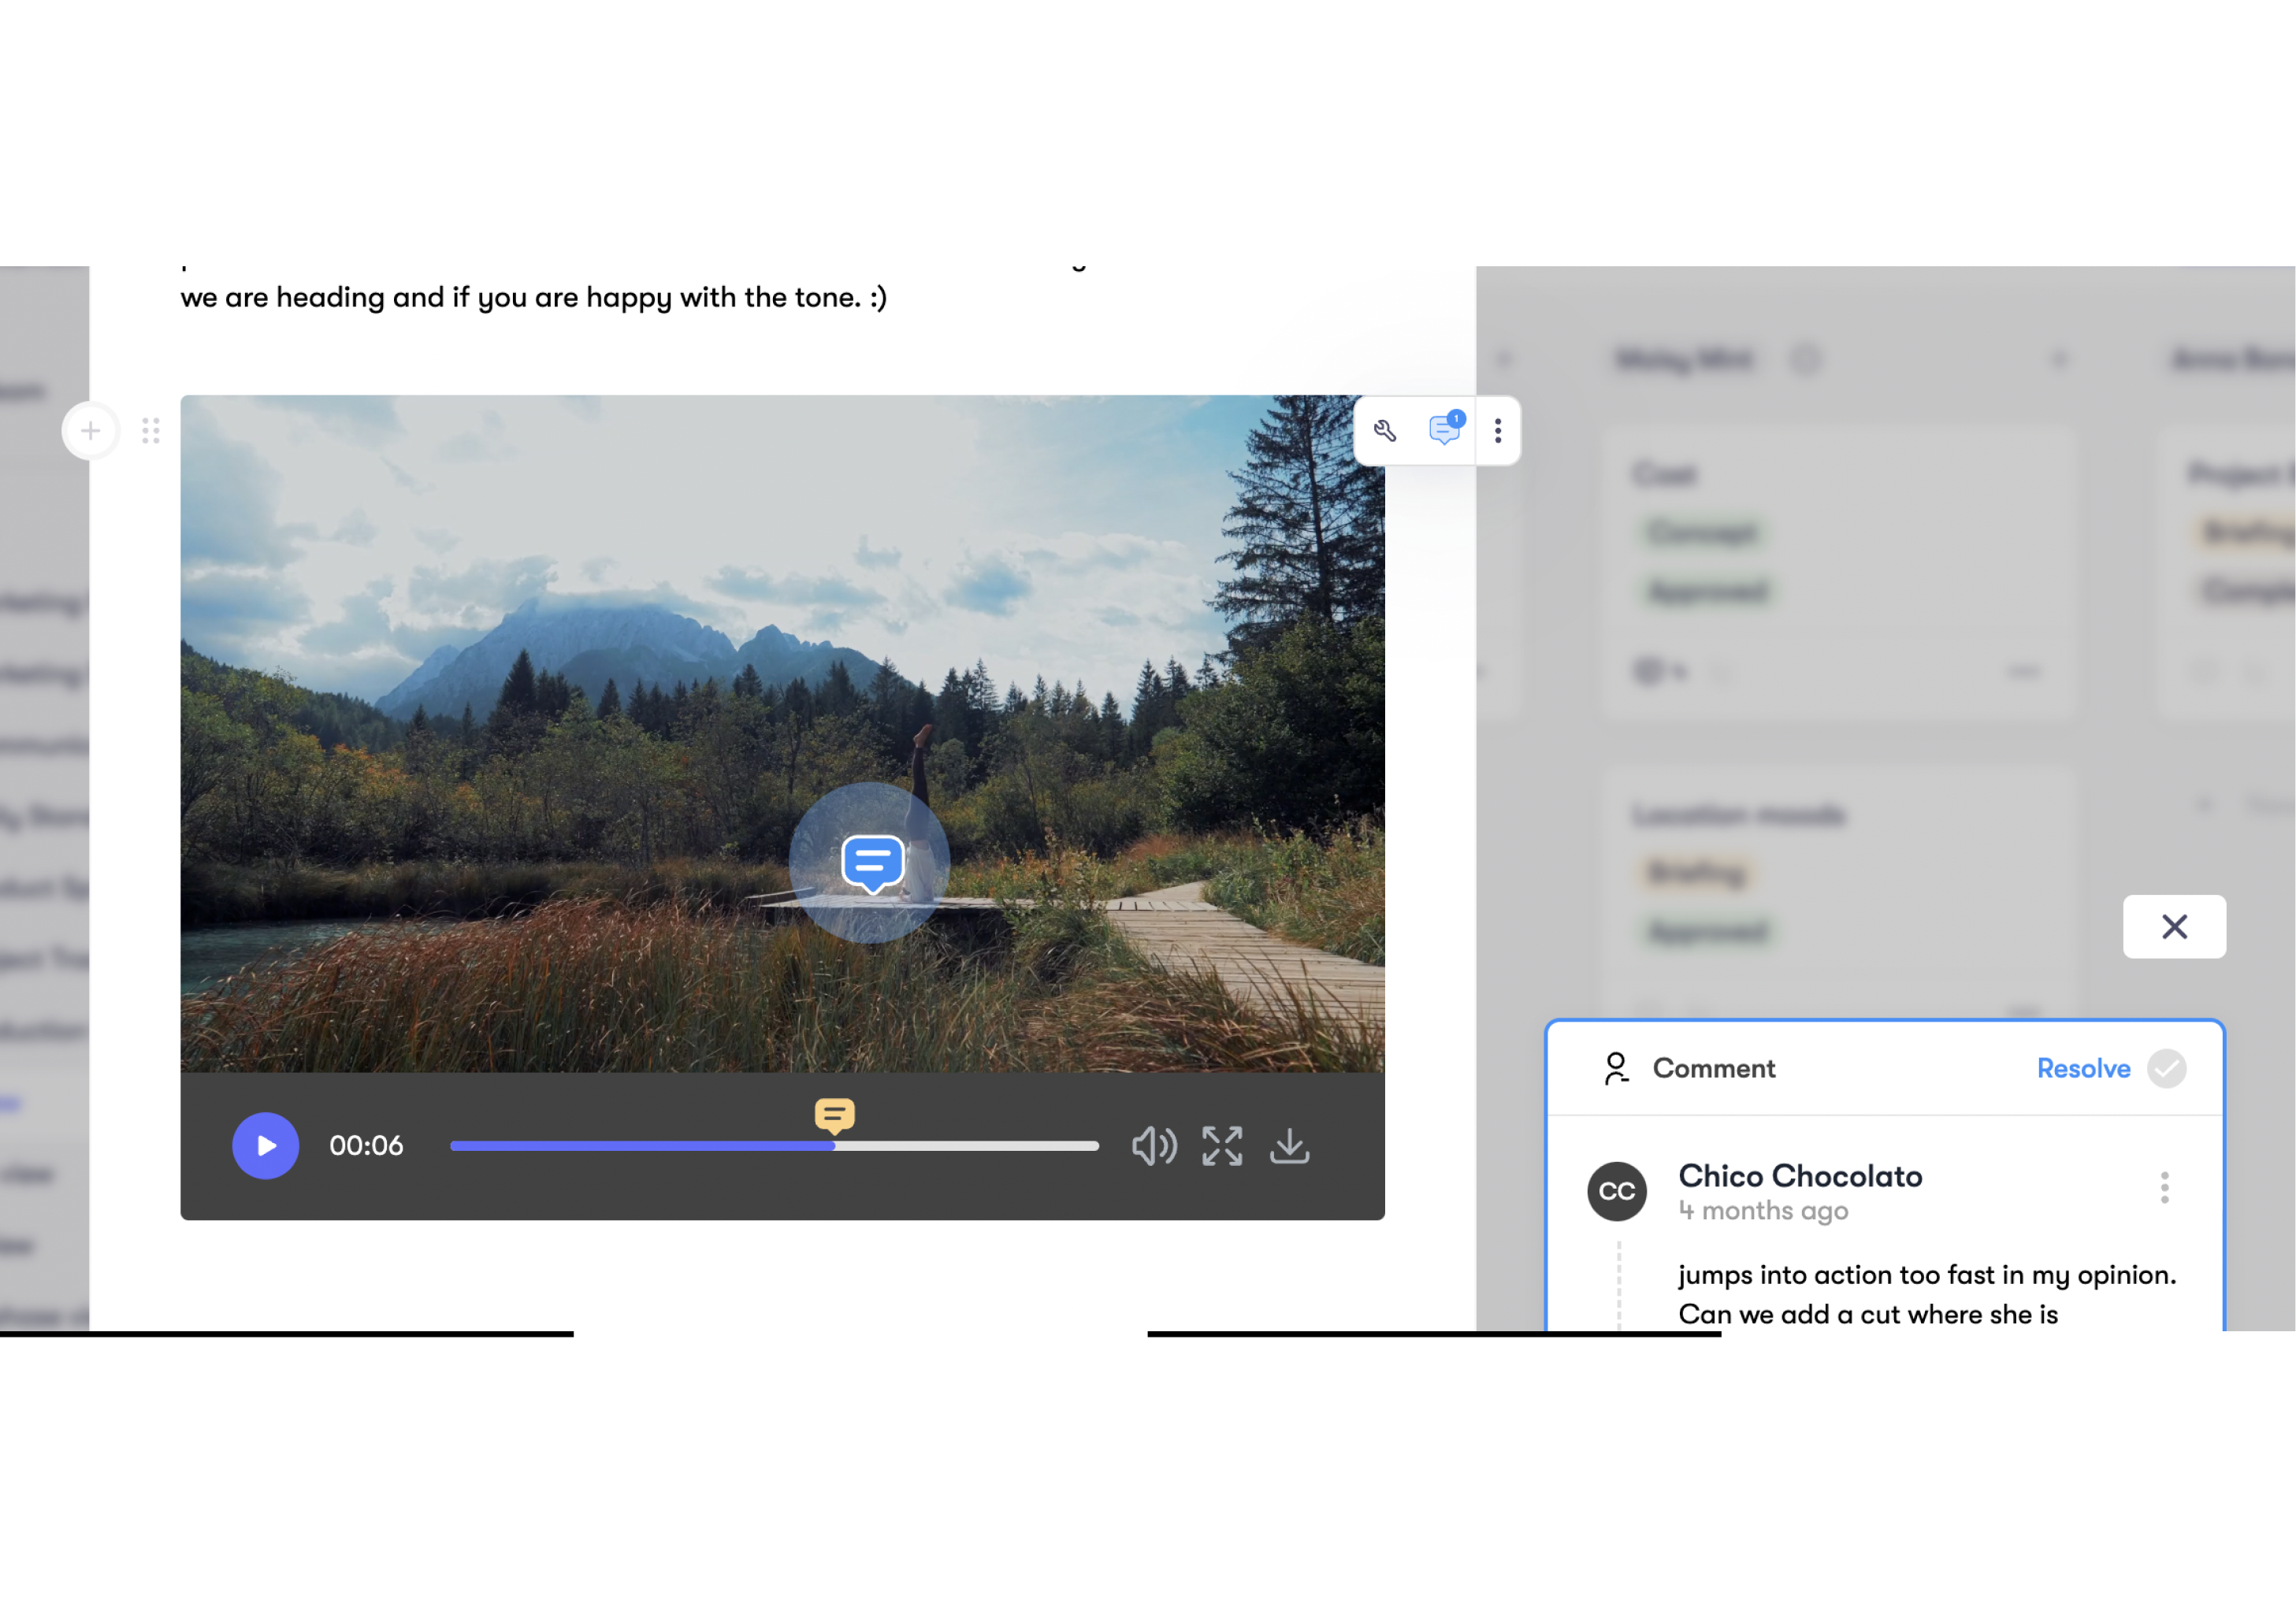Play the video with the purple button
This screenshot has height=1603, width=2296.
[265, 1145]
